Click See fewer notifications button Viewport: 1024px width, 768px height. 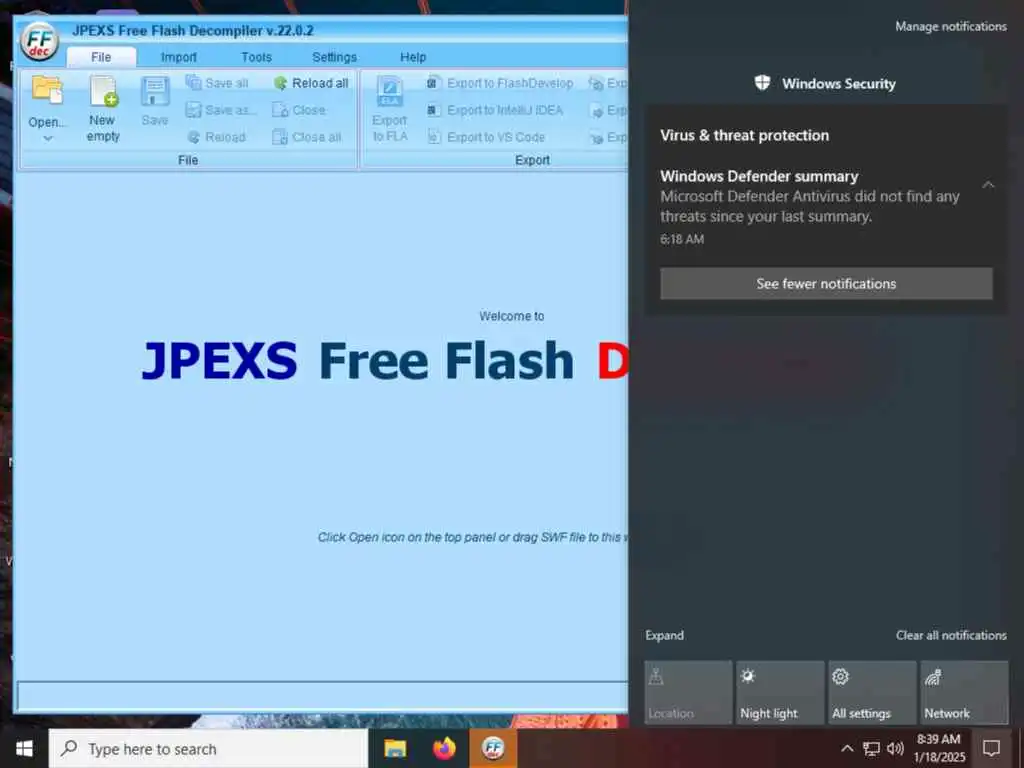(826, 283)
